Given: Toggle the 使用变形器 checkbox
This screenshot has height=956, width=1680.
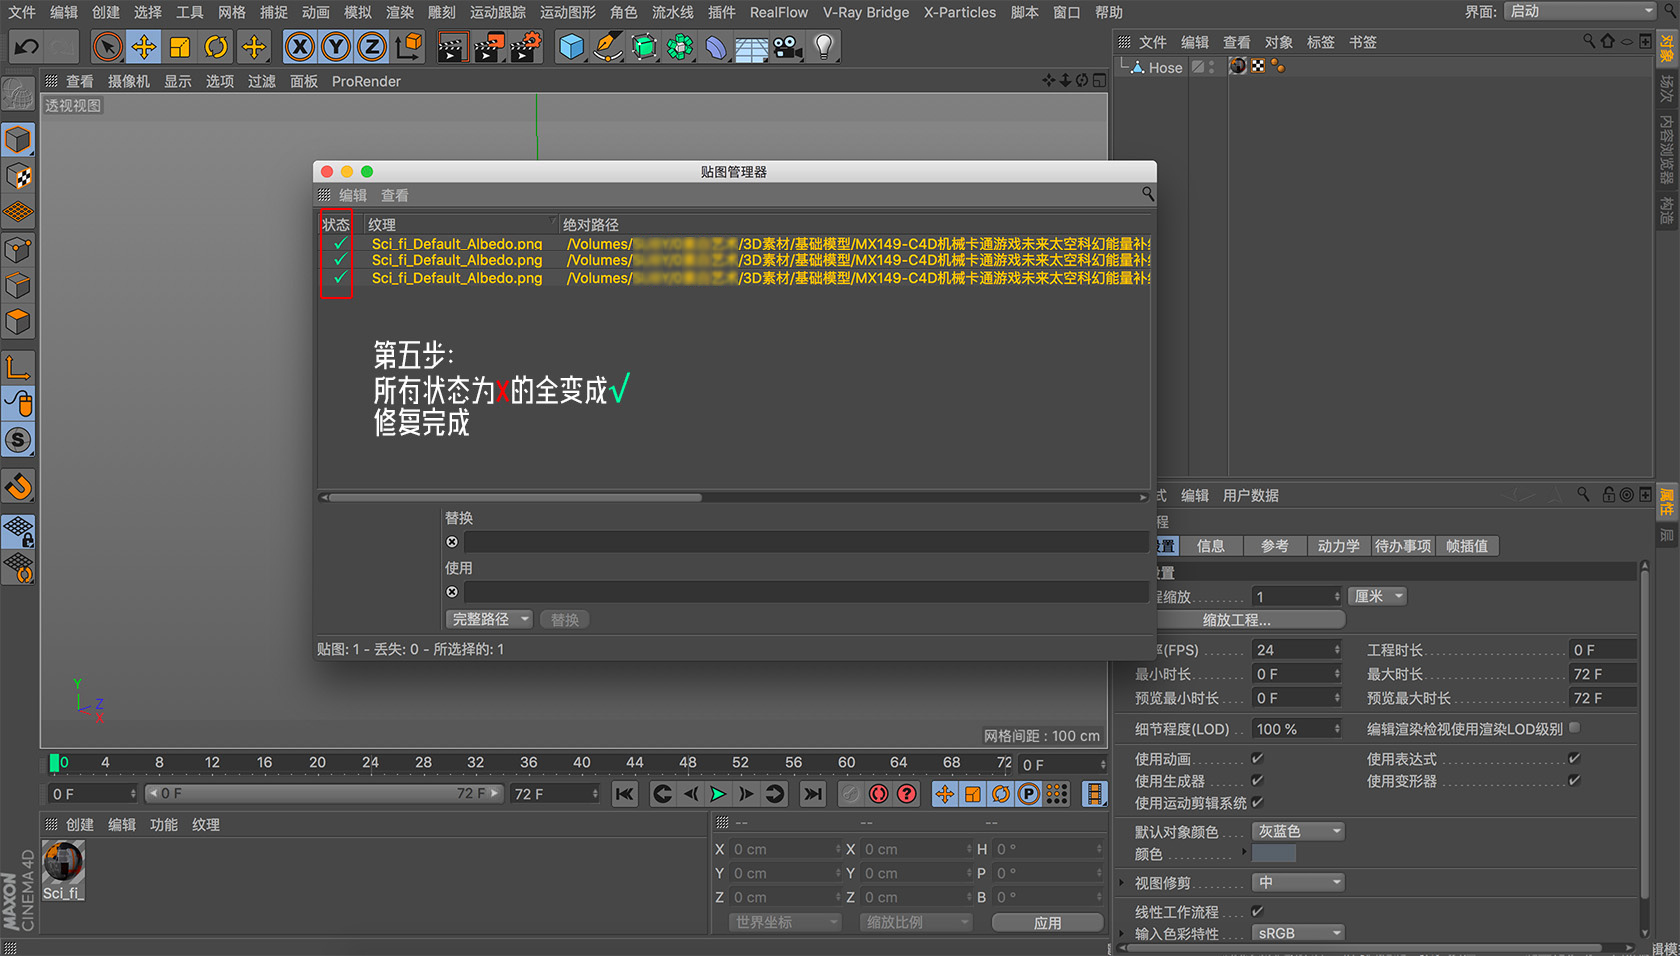Looking at the screenshot, I should pyautogui.click(x=1574, y=780).
